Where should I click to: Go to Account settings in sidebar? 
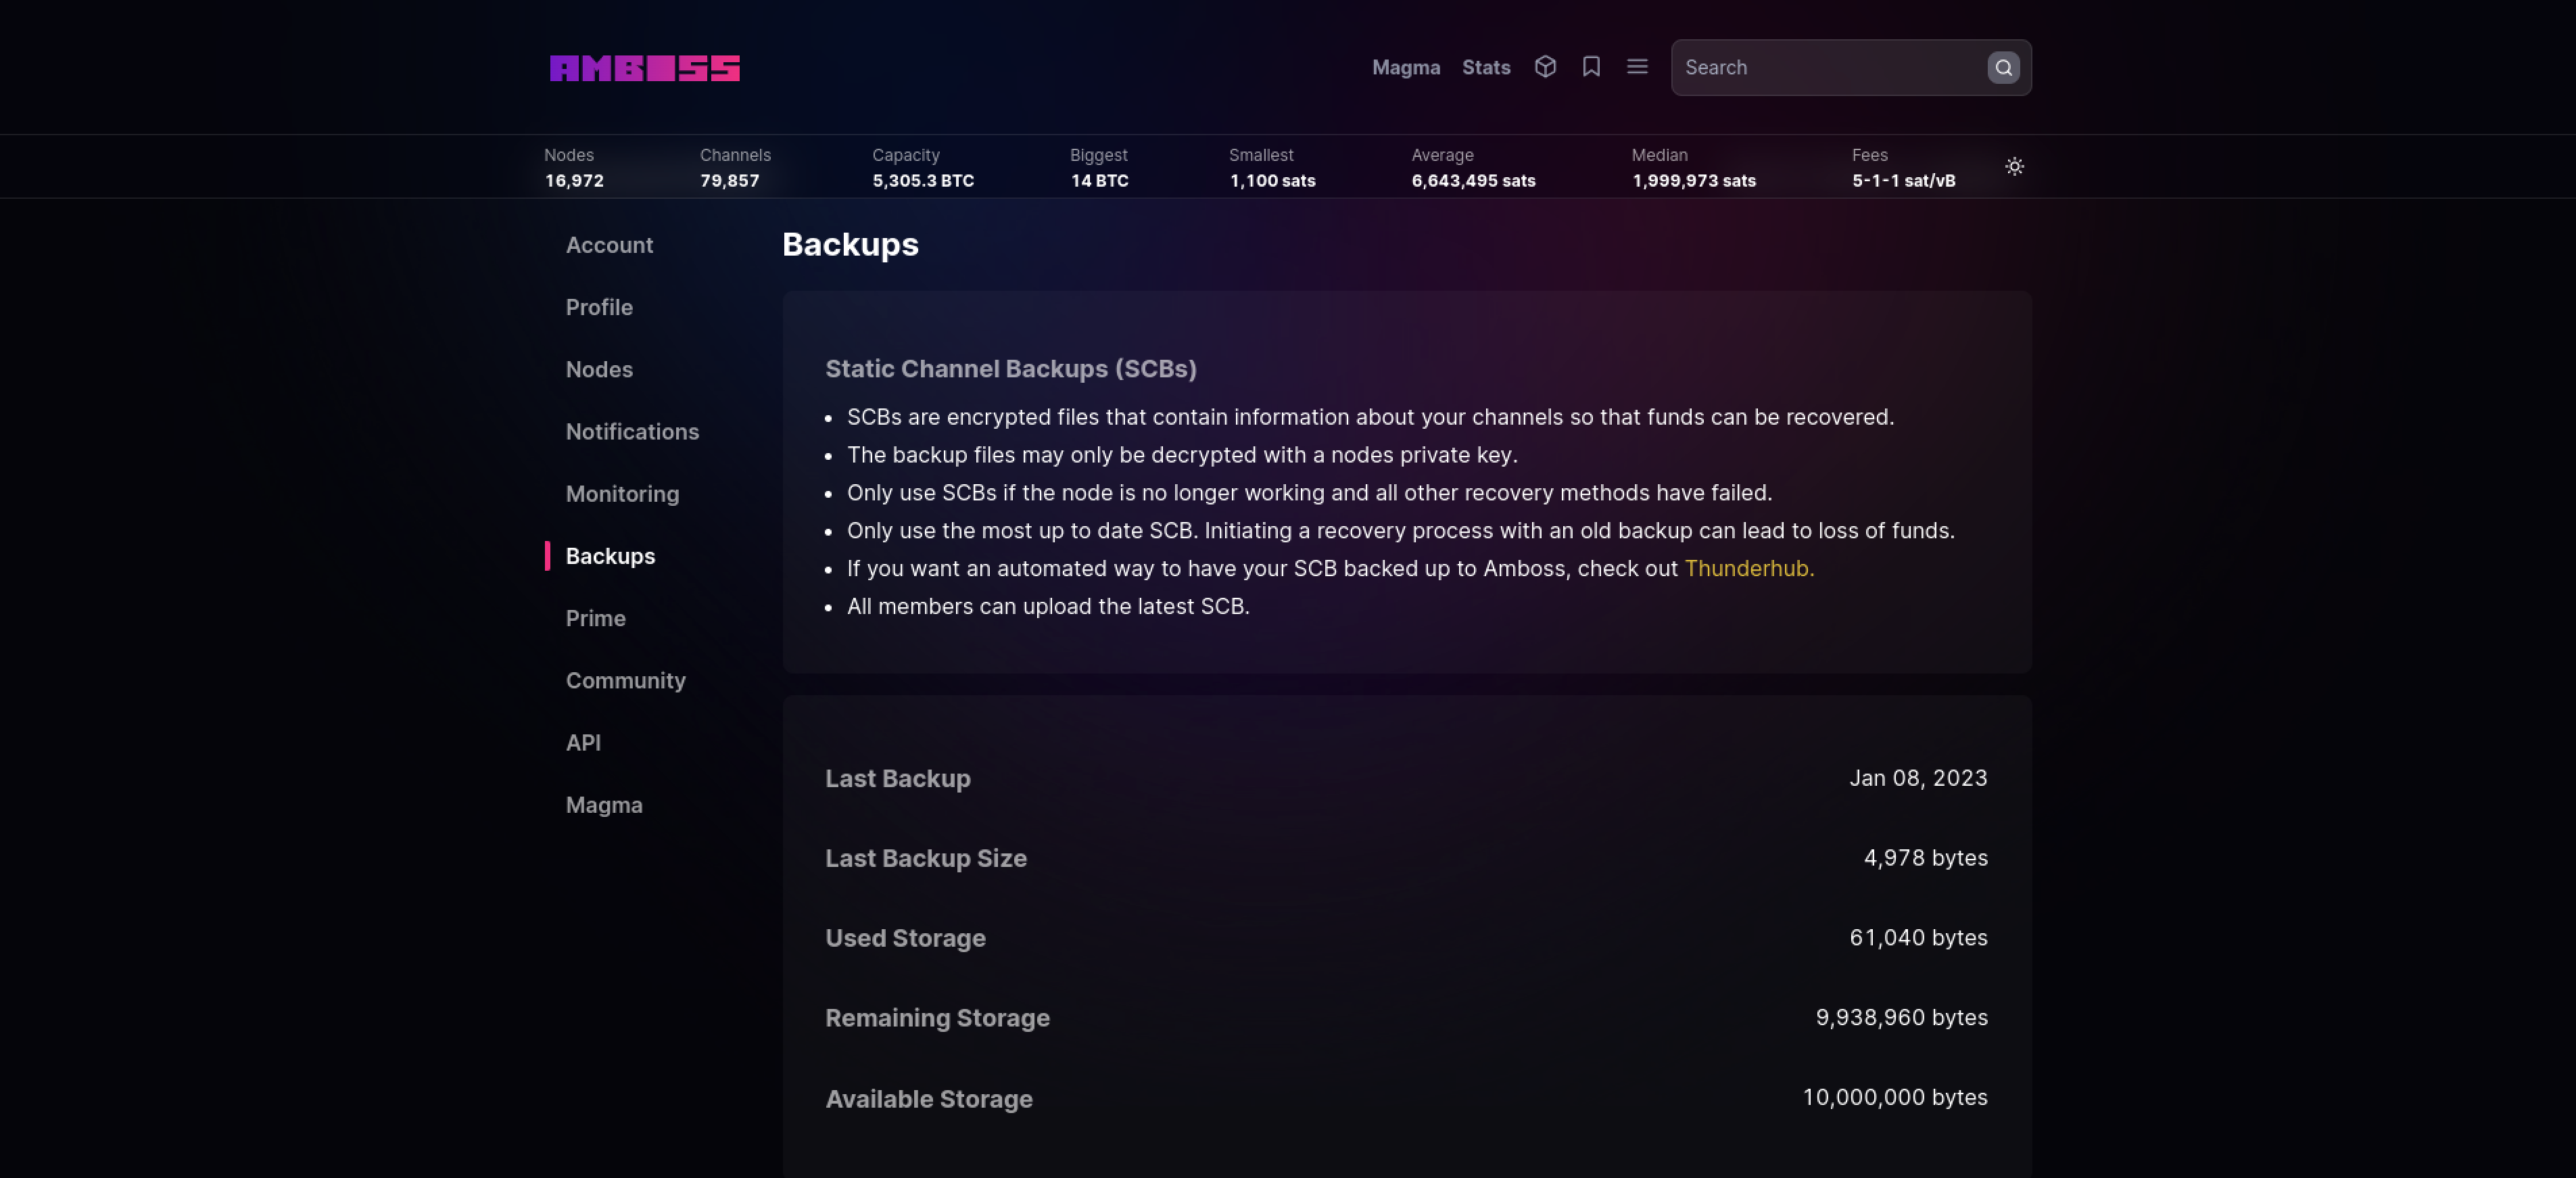point(609,246)
